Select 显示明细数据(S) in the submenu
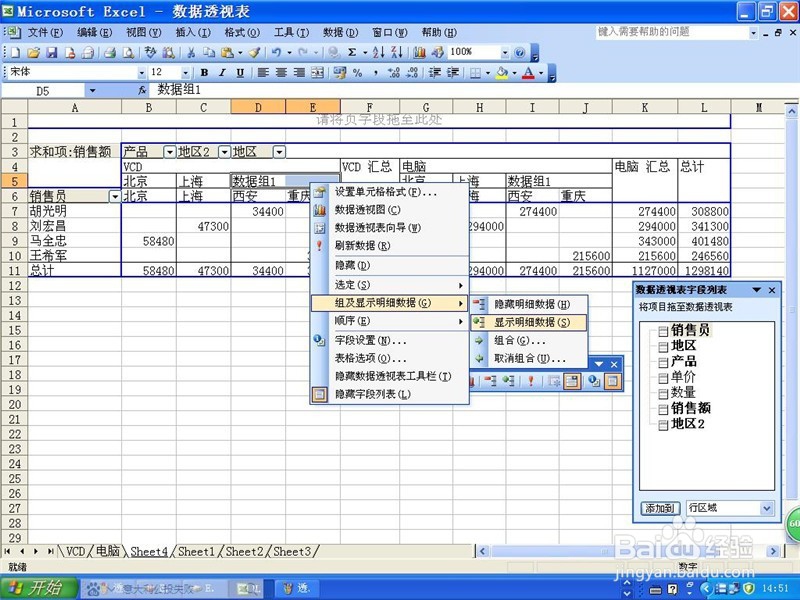 (x=529, y=322)
